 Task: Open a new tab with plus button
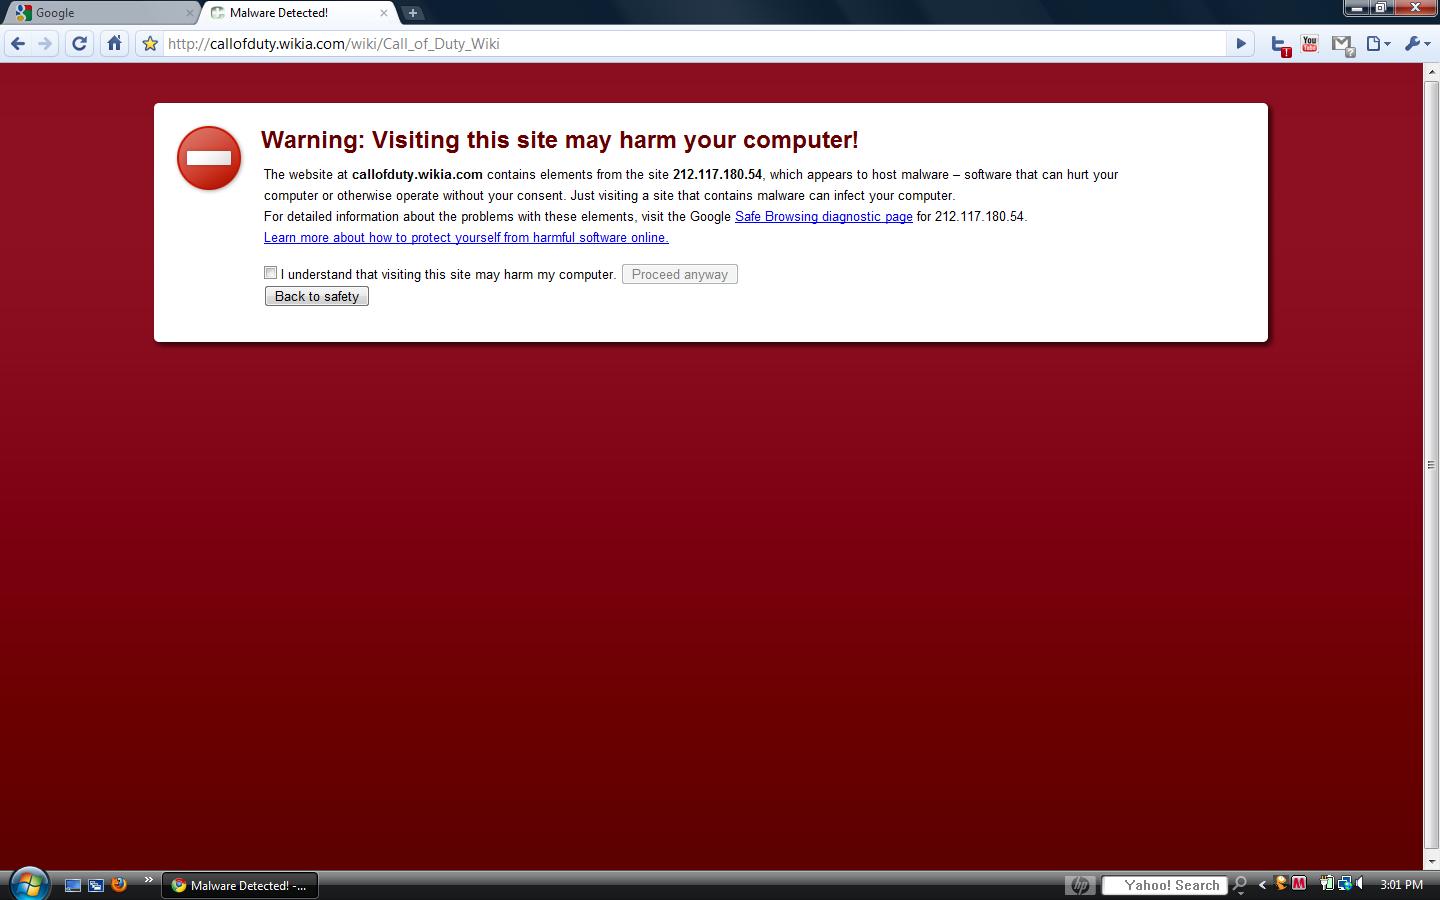[412, 13]
